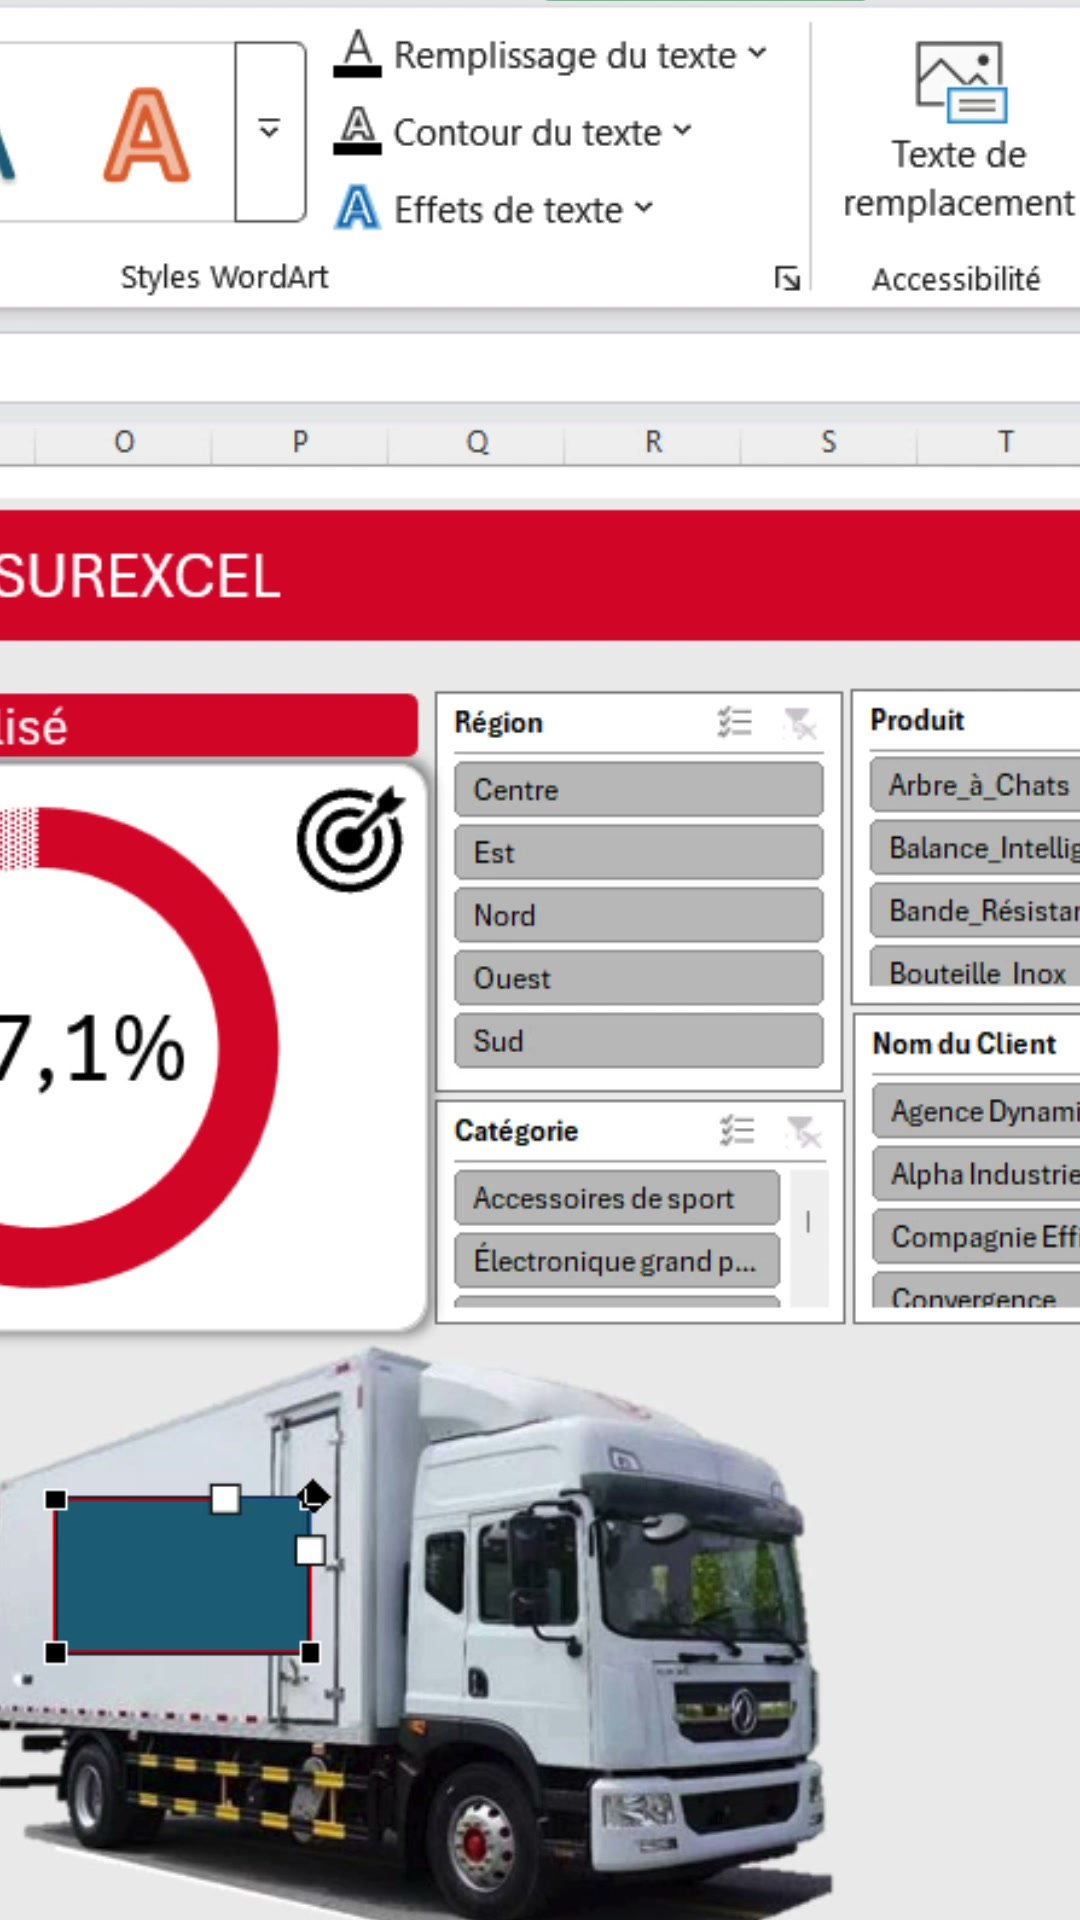Select Alpha Industrie client item
1080x1920 pixels.
977,1174
